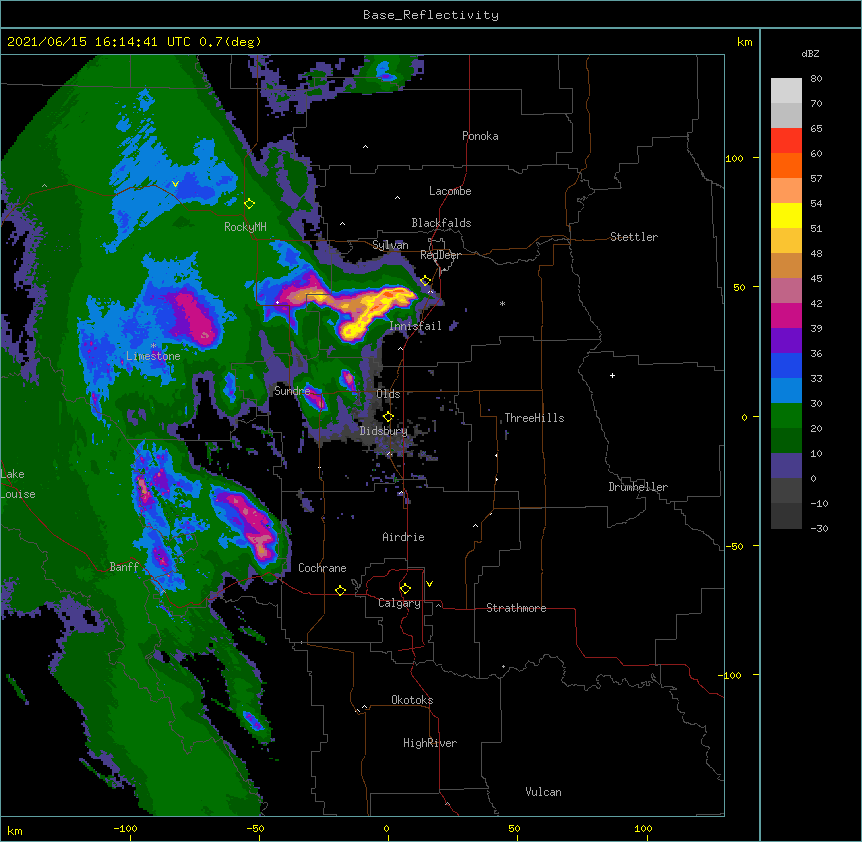Click the ThreeHills town label
The width and height of the screenshot is (862, 842).
534,418
